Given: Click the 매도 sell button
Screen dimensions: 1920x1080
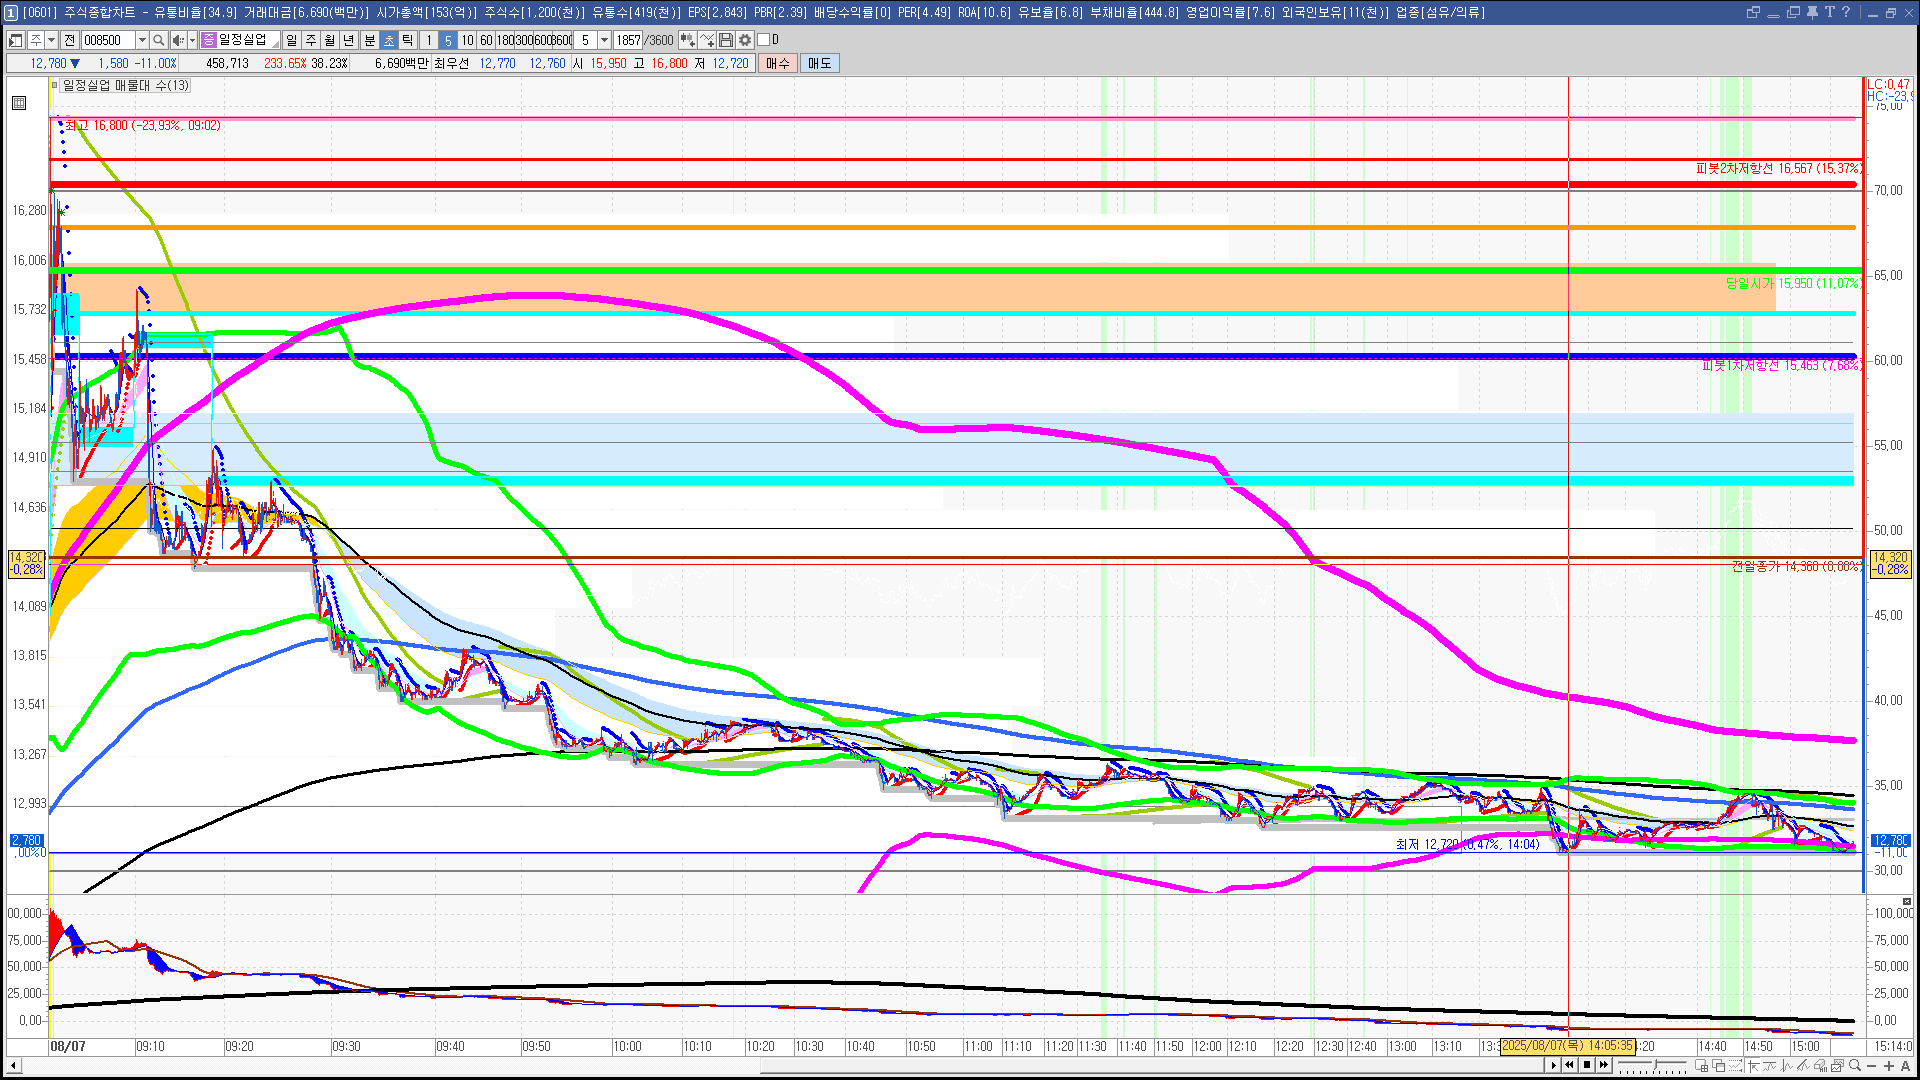Looking at the screenshot, I should click(x=819, y=63).
